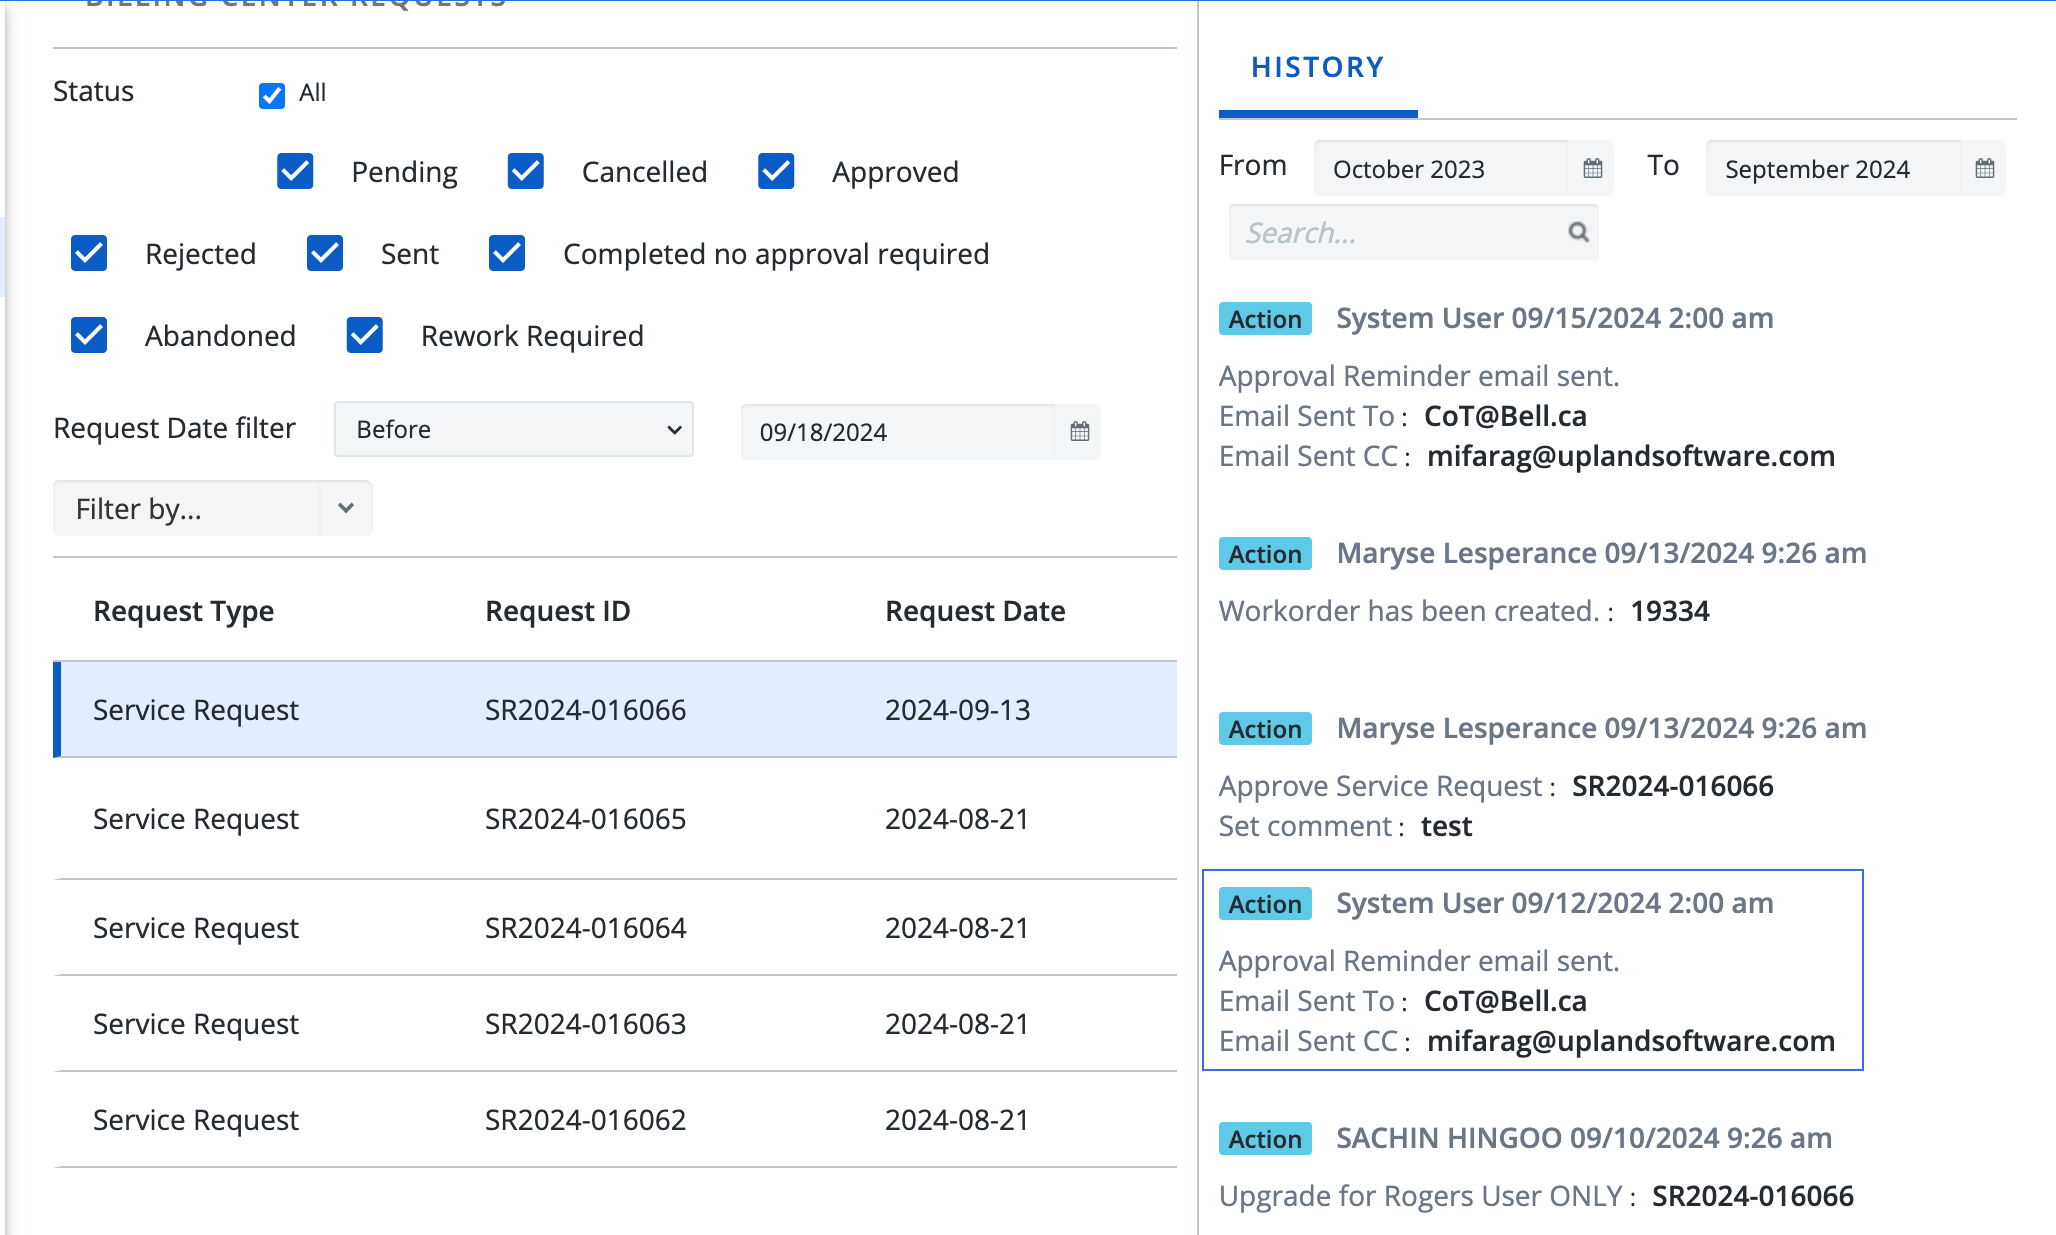2056x1235 pixels.
Task: Open the From date calendar icon
Action: pyautogui.click(x=1592, y=168)
